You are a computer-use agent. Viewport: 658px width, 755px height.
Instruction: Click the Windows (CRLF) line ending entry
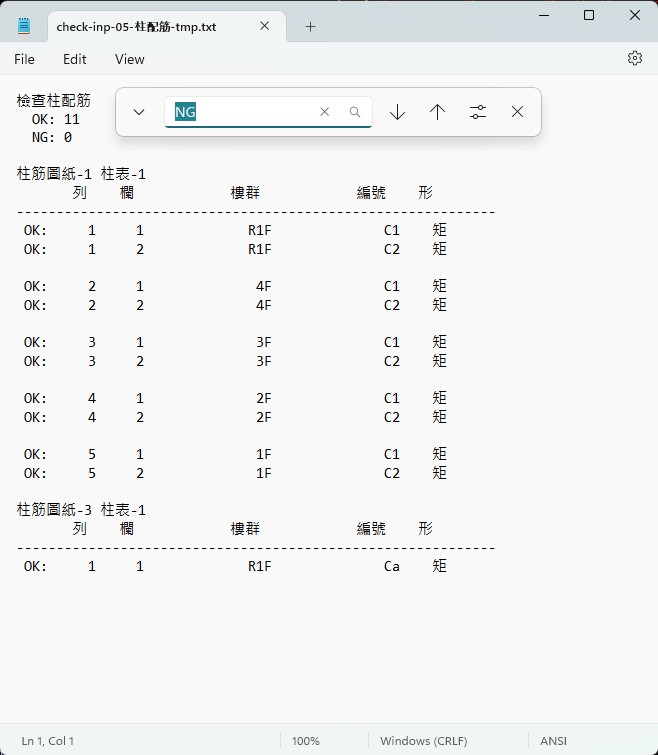[424, 741]
